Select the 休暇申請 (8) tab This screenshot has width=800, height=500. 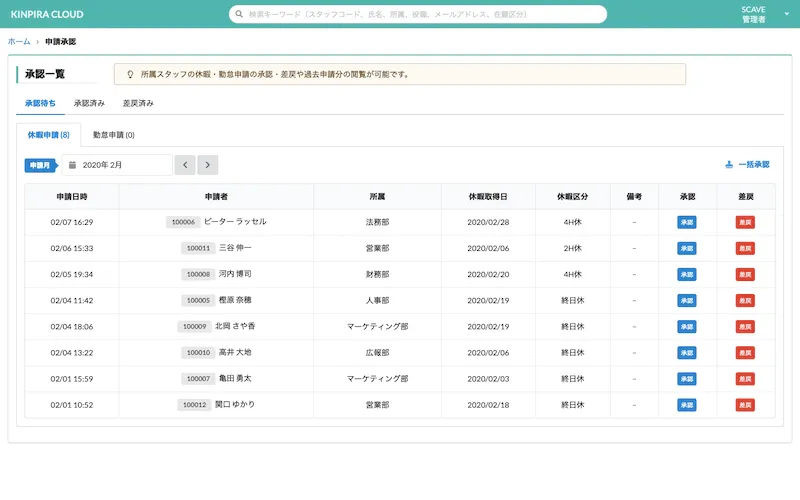point(48,134)
